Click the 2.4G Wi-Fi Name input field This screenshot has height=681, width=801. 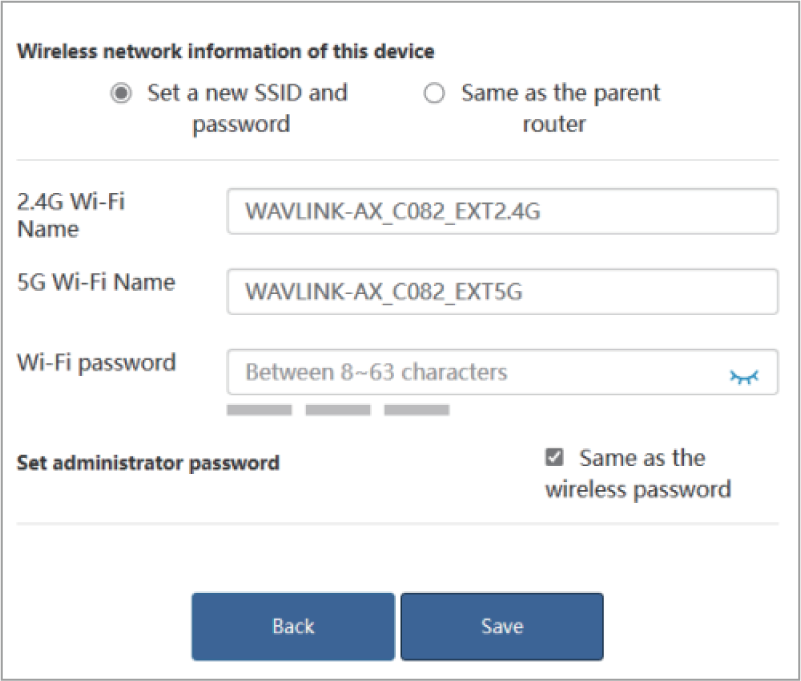[x=501, y=211]
